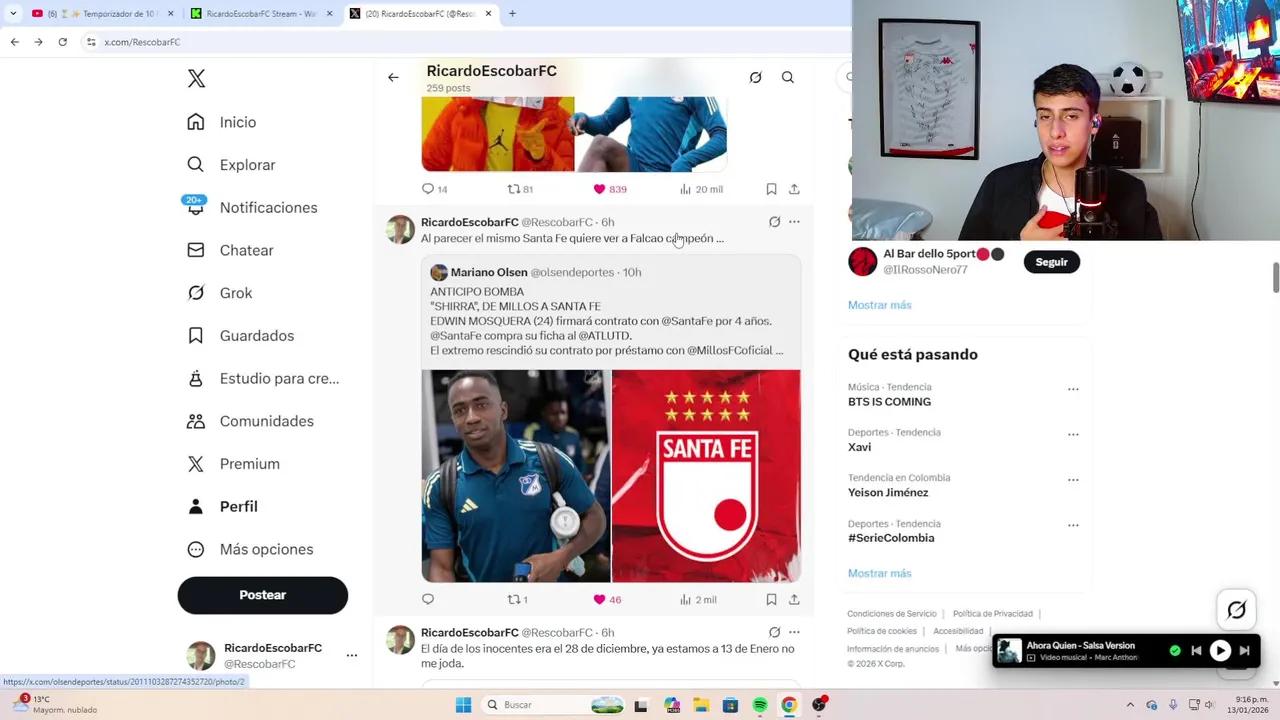This screenshot has height=720, width=1280.
Task: Unlike the post with 46 likes
Action: click(x=599, y=600)
